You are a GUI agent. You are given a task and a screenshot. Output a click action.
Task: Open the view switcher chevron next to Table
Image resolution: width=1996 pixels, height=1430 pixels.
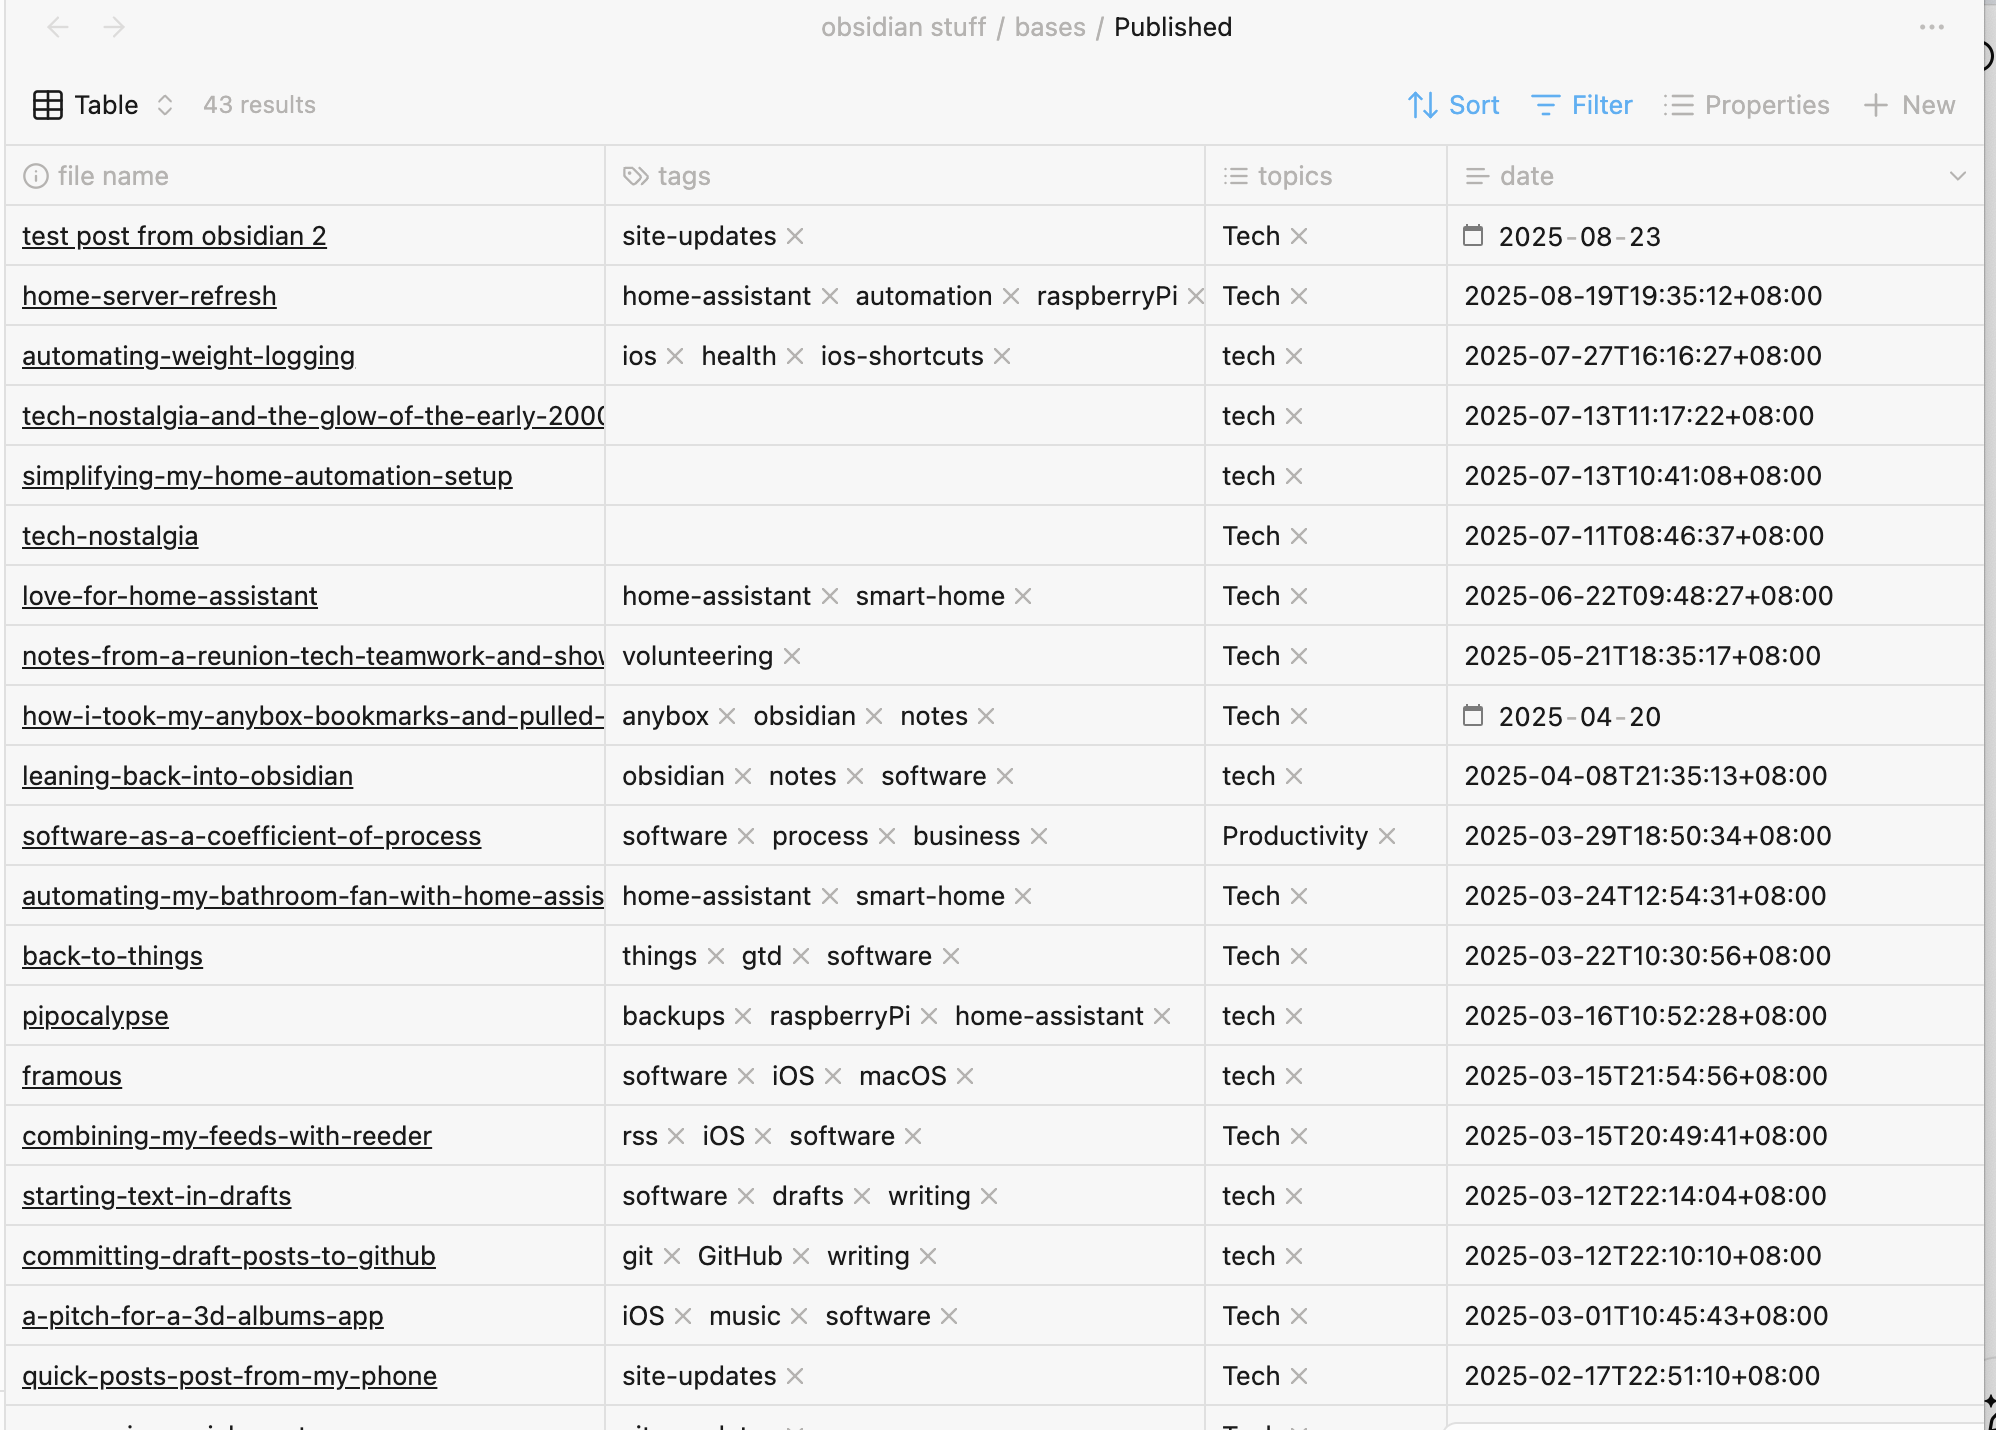165,104
